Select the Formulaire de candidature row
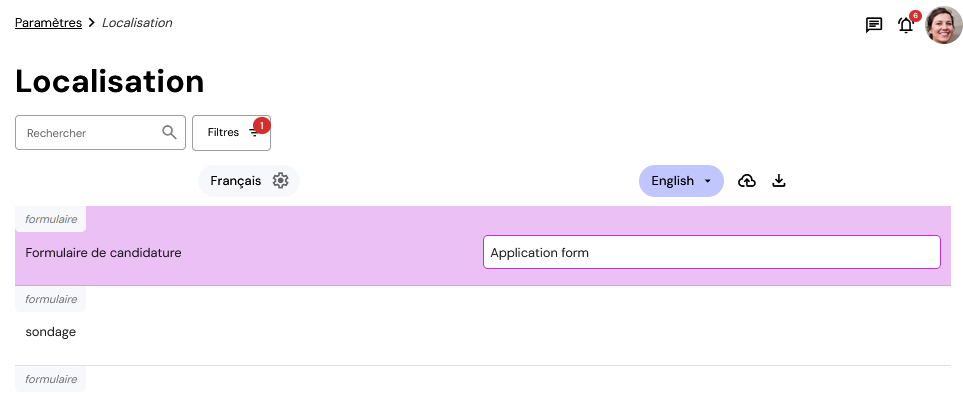 pos(483,246)
